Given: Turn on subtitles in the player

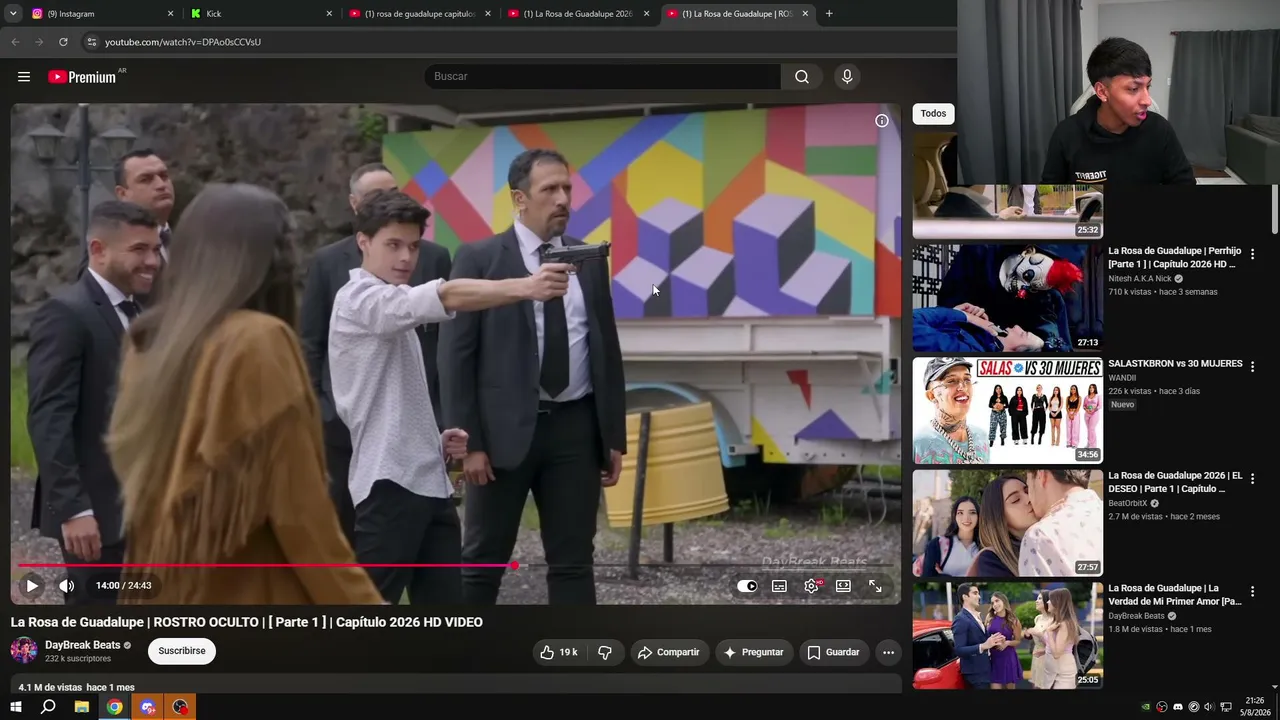Looking at the screenshot, I should 779,586.
